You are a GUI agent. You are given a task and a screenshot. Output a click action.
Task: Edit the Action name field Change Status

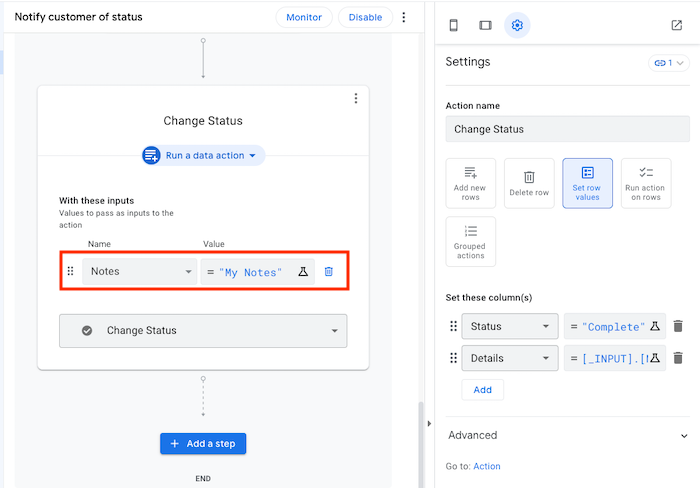click(x=567, y=129)
